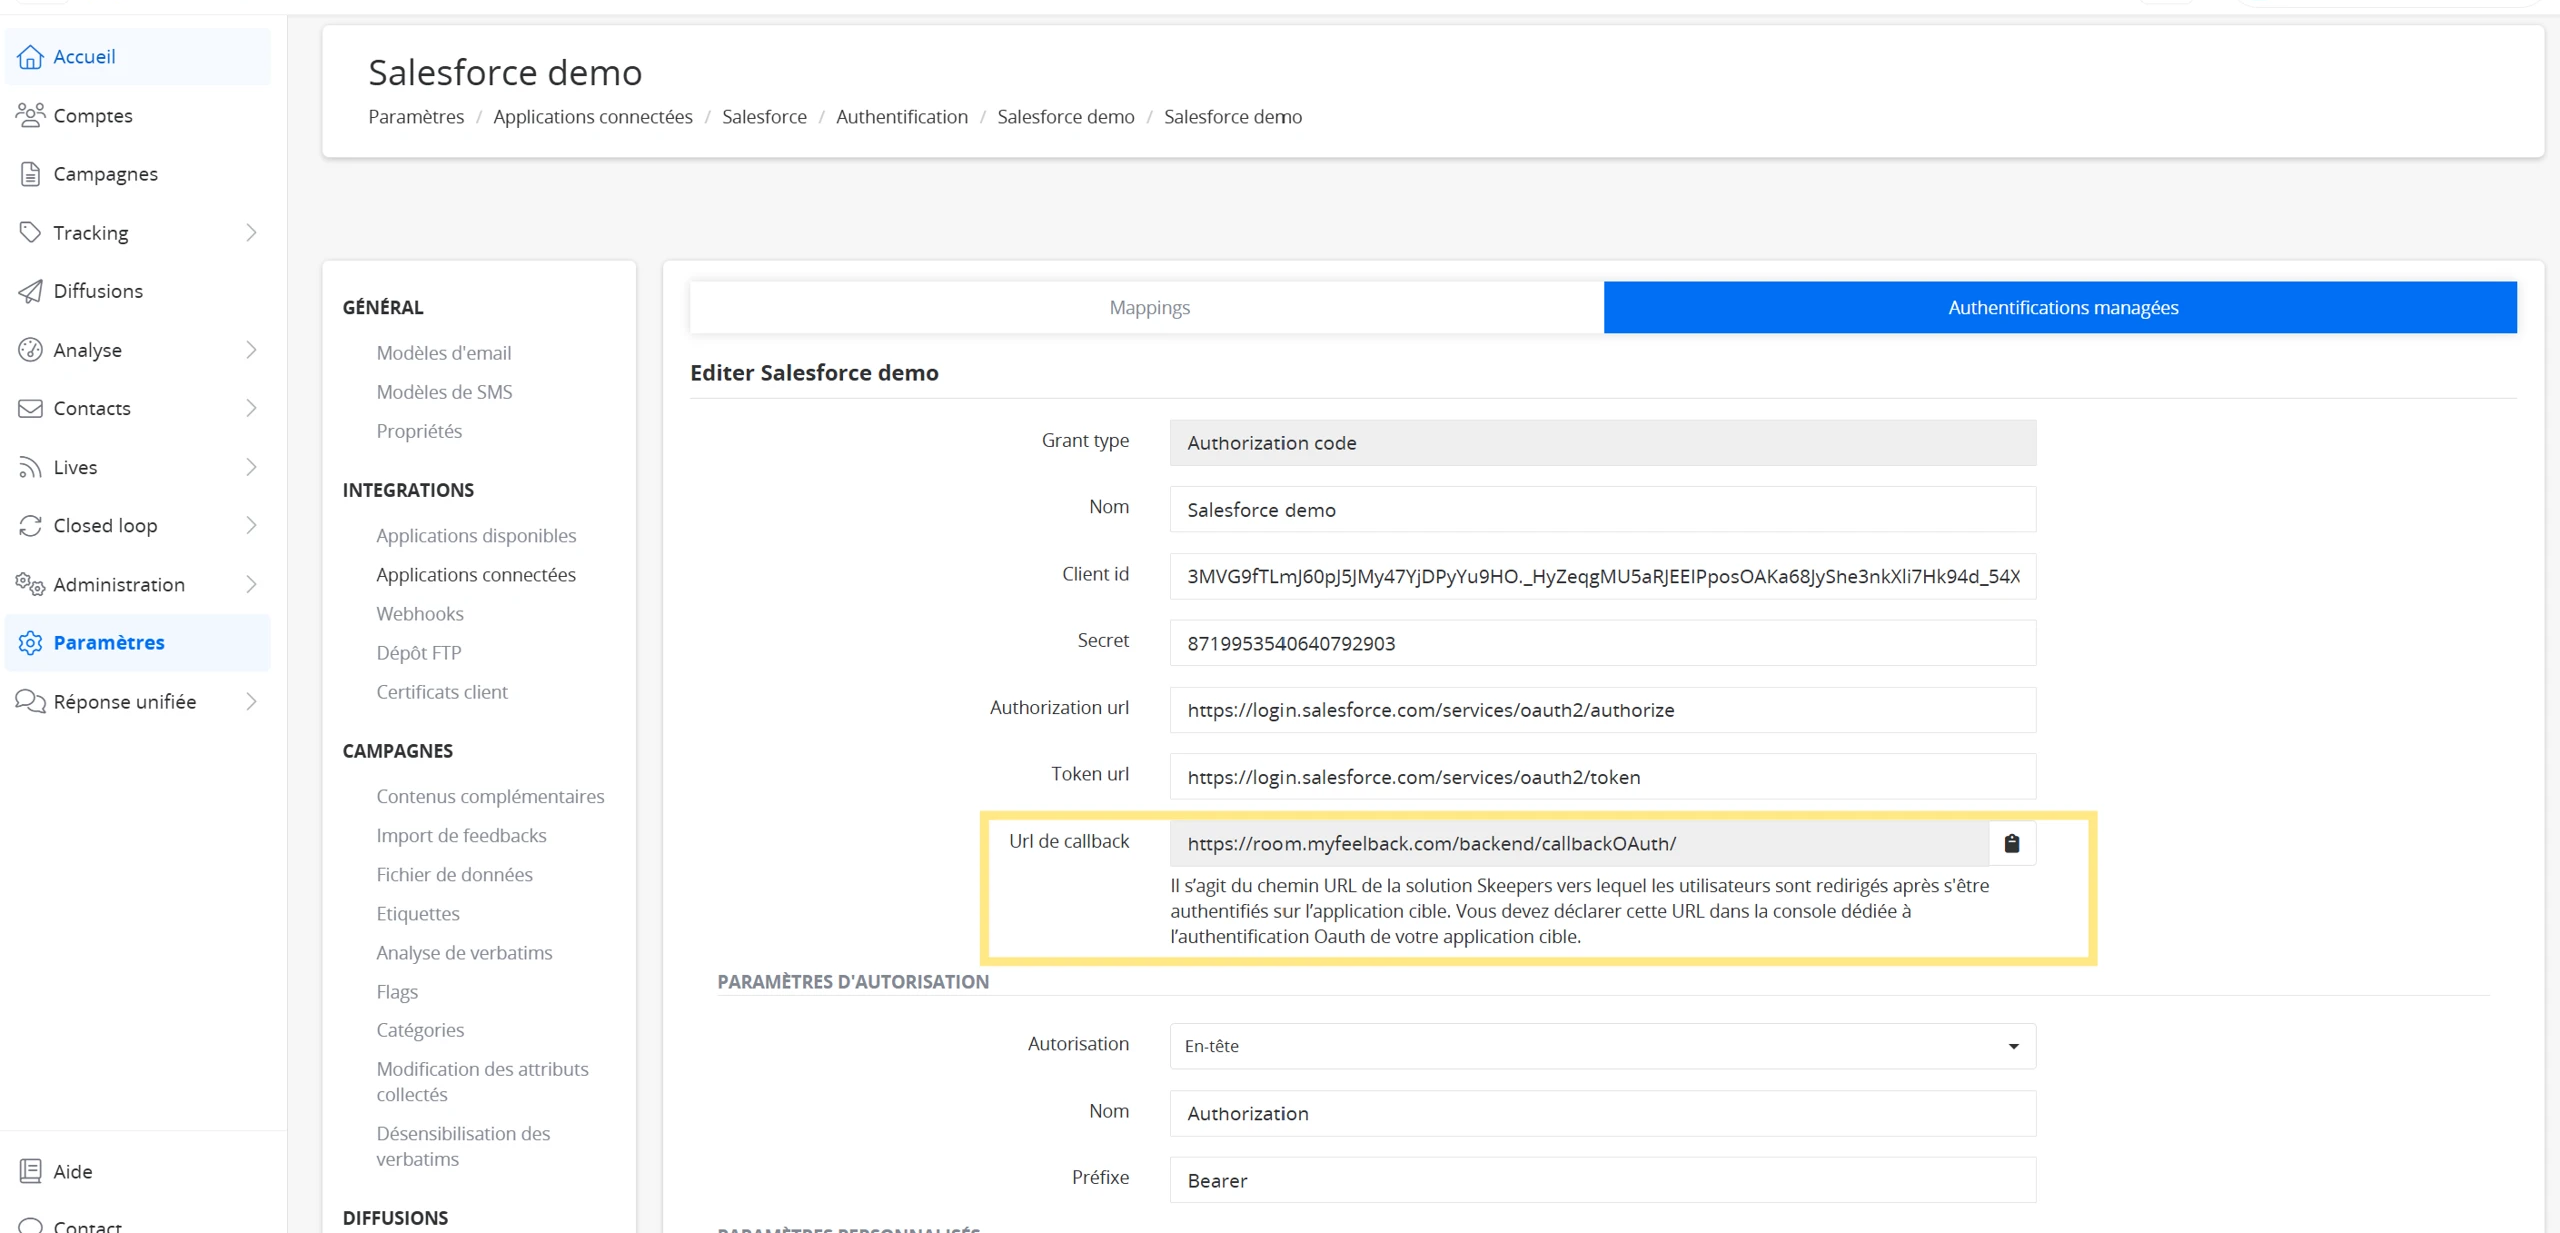
Task: Open Webhooks settings
Action: click(x=420, y=614)
